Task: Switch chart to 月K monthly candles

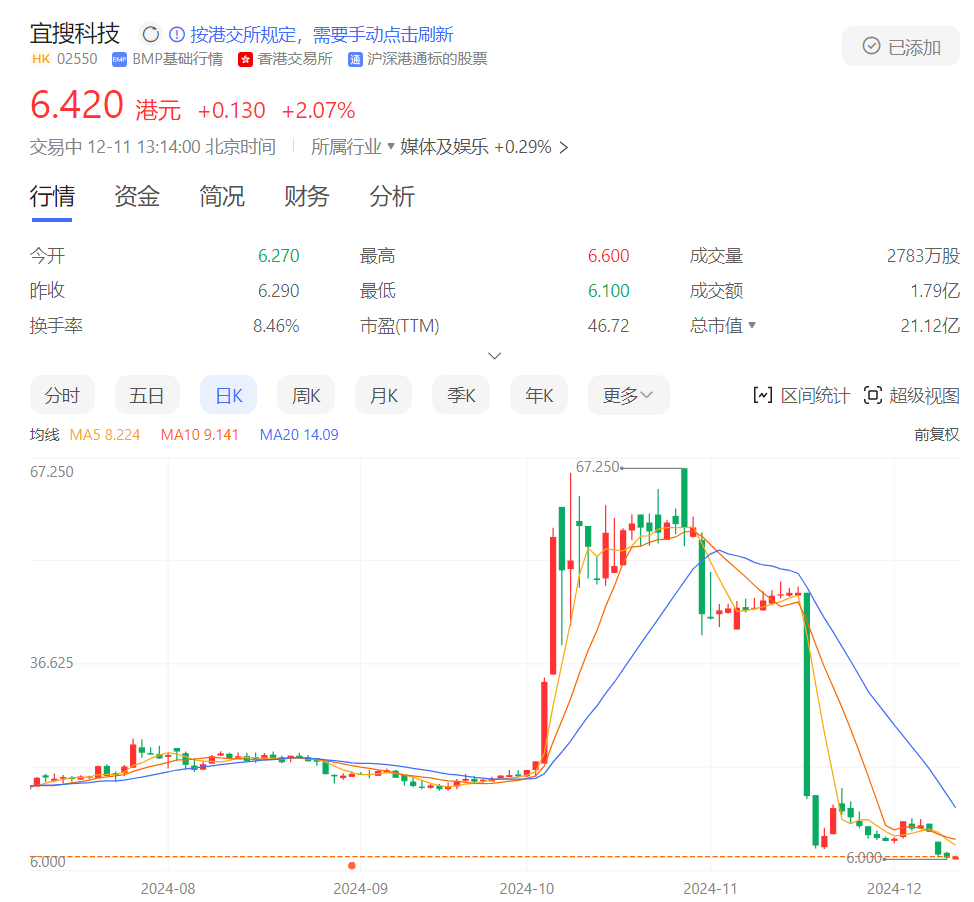Action: click(x=384, y=395)
